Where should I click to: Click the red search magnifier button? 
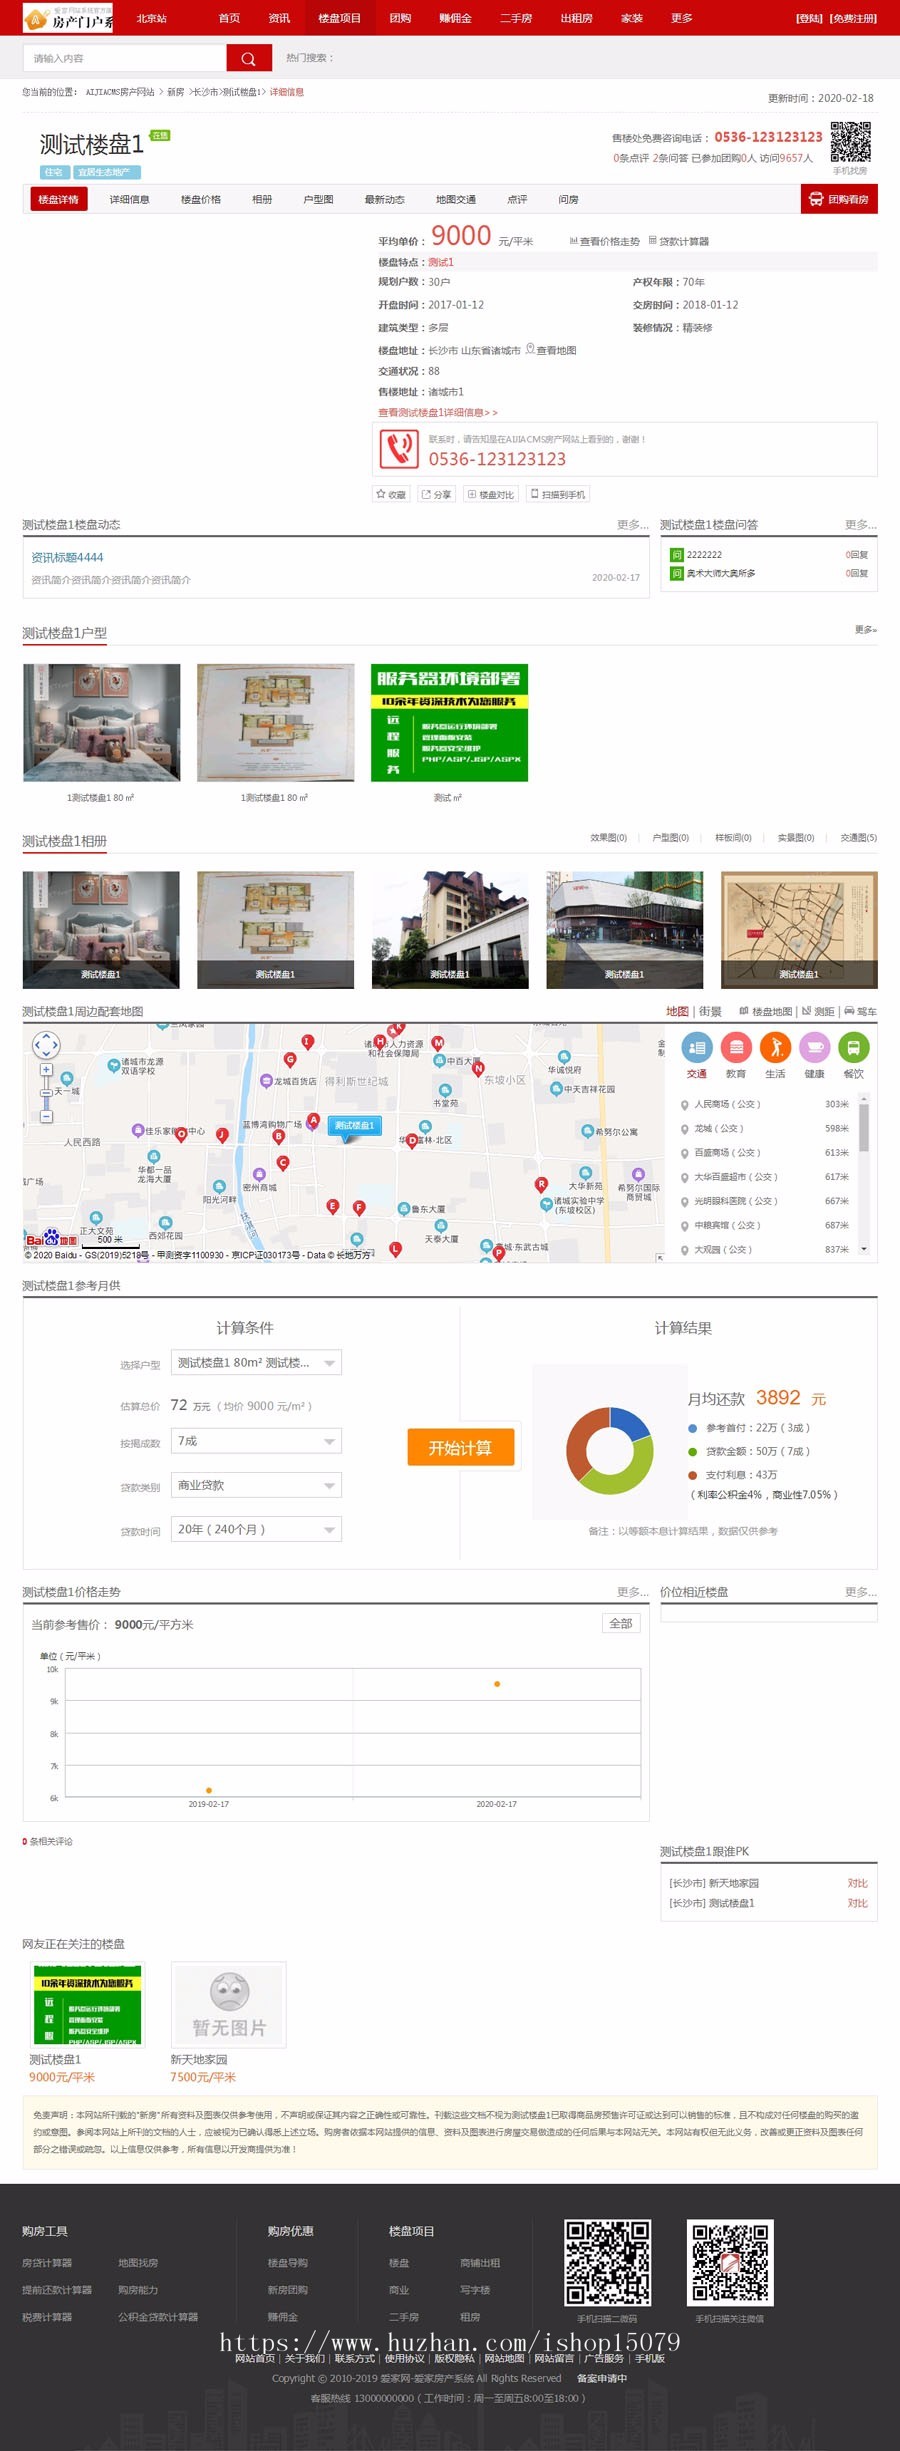coord(249,58)
